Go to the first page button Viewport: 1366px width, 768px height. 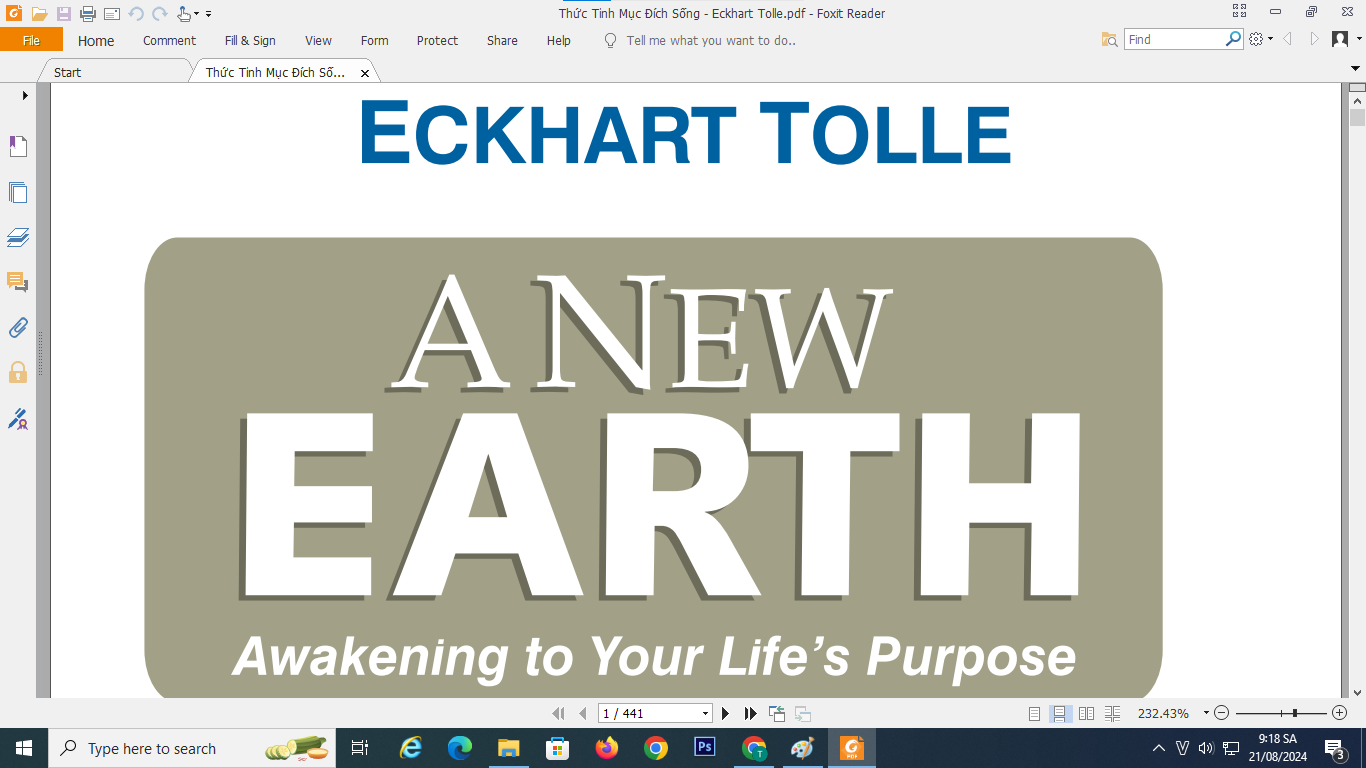point(558,713)
